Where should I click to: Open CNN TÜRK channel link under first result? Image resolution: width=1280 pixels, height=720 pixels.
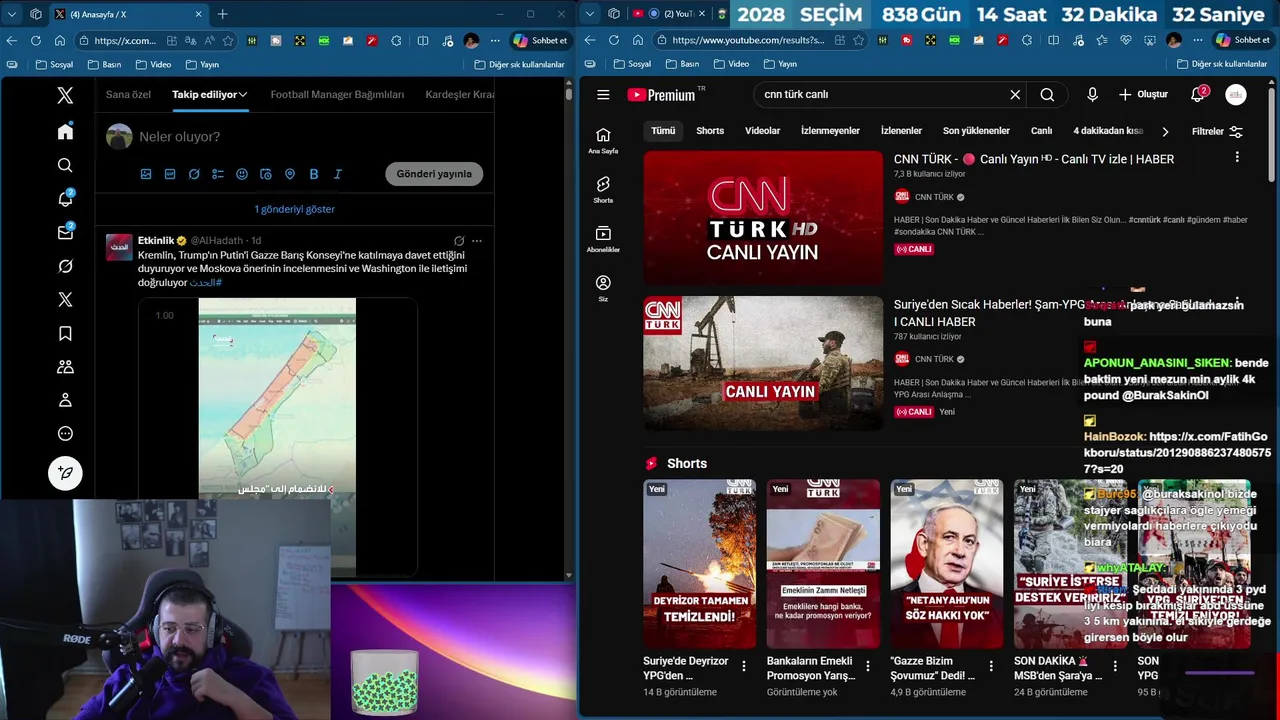[x=934, y=197]
